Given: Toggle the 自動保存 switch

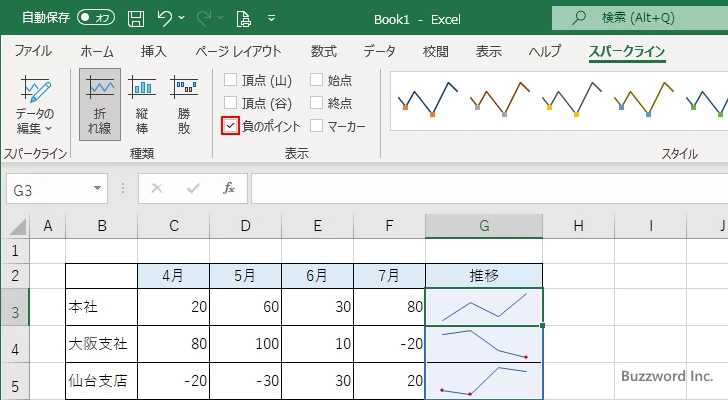Looking at the screenshot, I should [96, 18].
